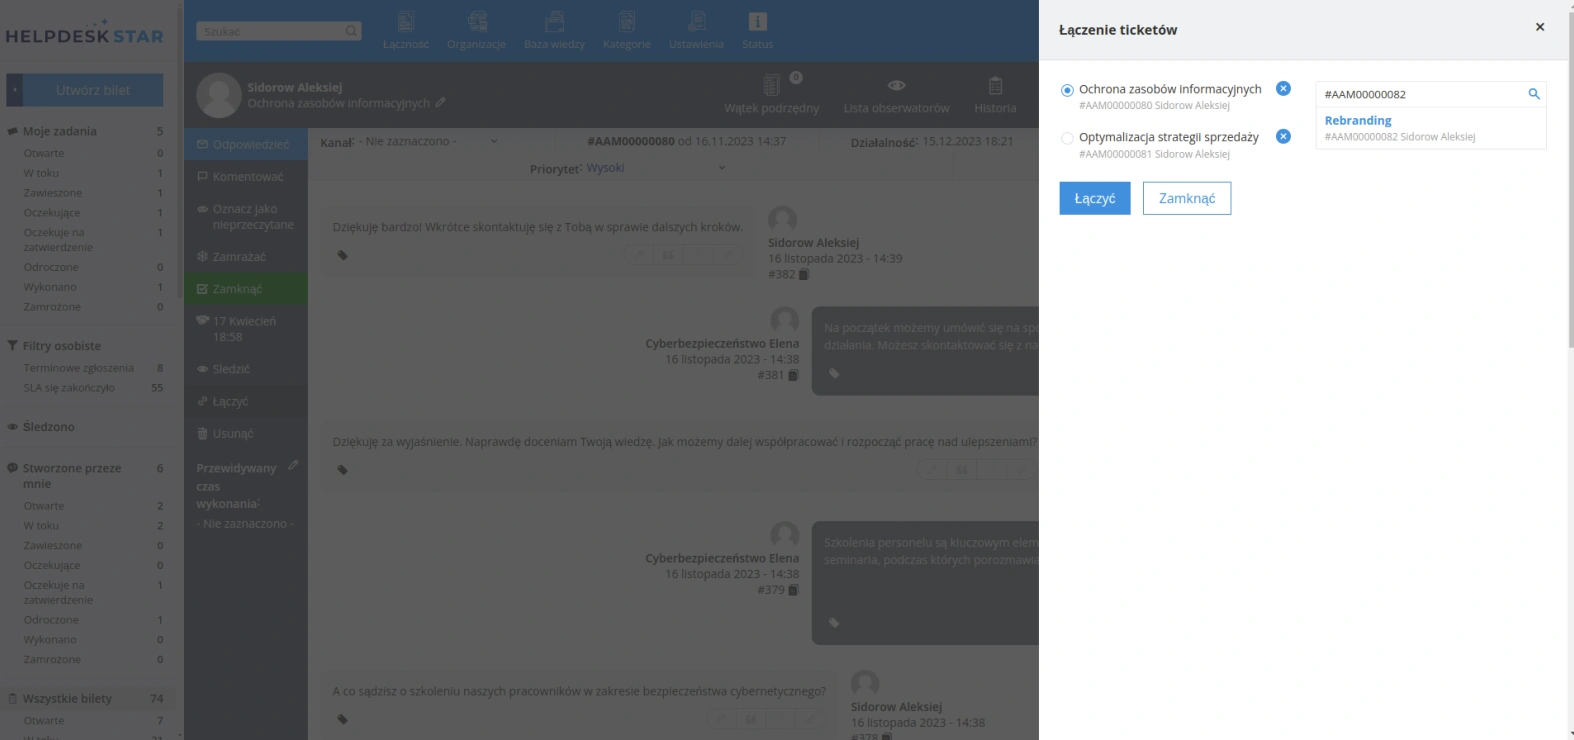Click the tag icon under message #382
The image size is (1574, 740).
[342, 255]
